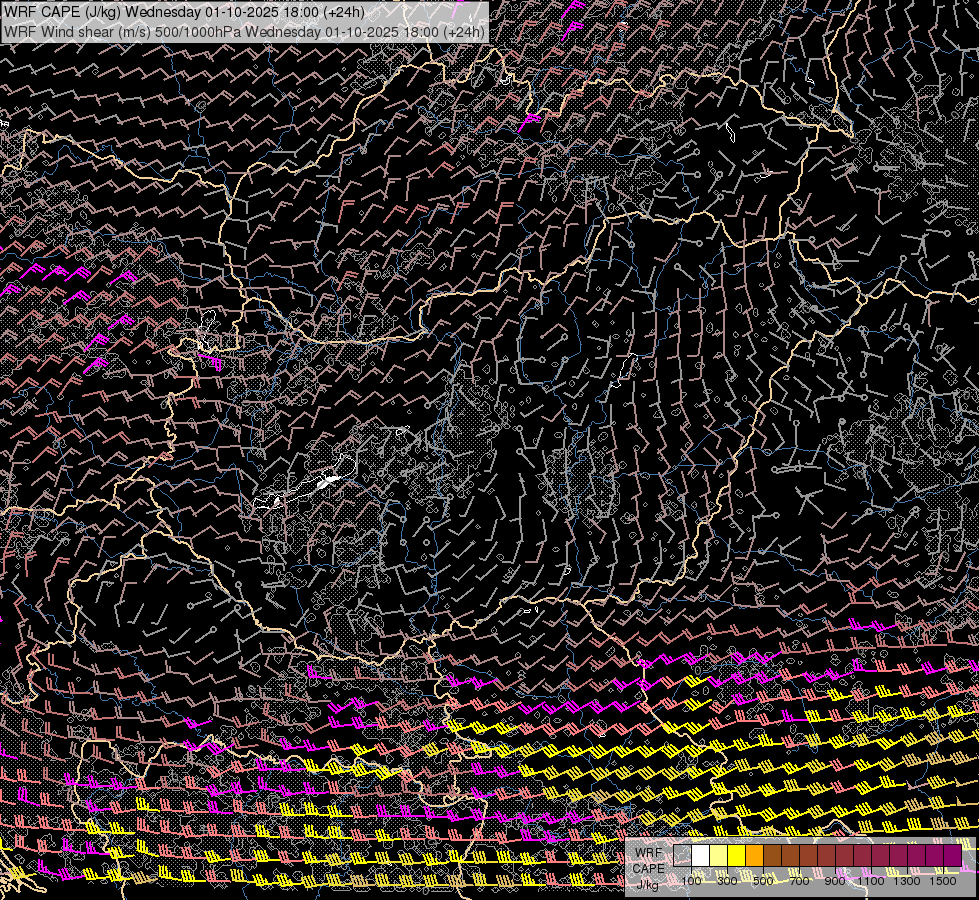This screenshot has height=900, width=979.
Task: Click the dotted gray first legend swatch
Action: coord(683,855)
